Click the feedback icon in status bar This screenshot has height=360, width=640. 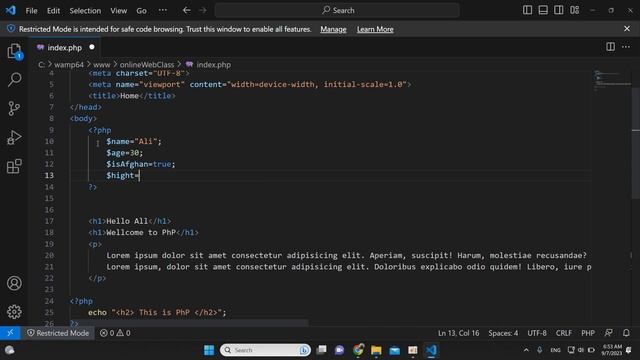coord(609,333)
